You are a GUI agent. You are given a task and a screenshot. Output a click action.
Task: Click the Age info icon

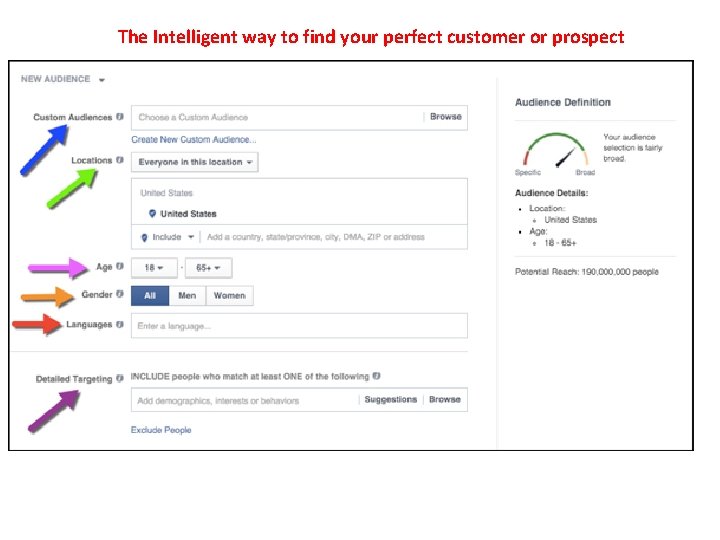(120, 267)
